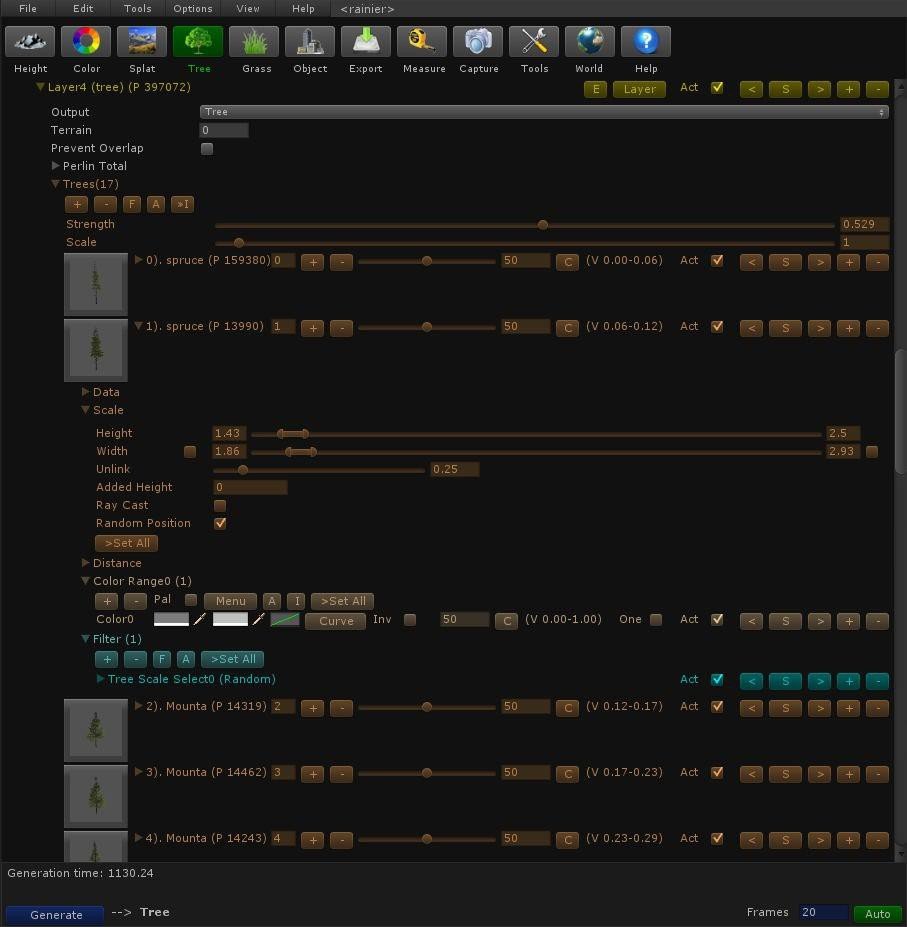
Task: Open the Color tool
Action: 86,41
